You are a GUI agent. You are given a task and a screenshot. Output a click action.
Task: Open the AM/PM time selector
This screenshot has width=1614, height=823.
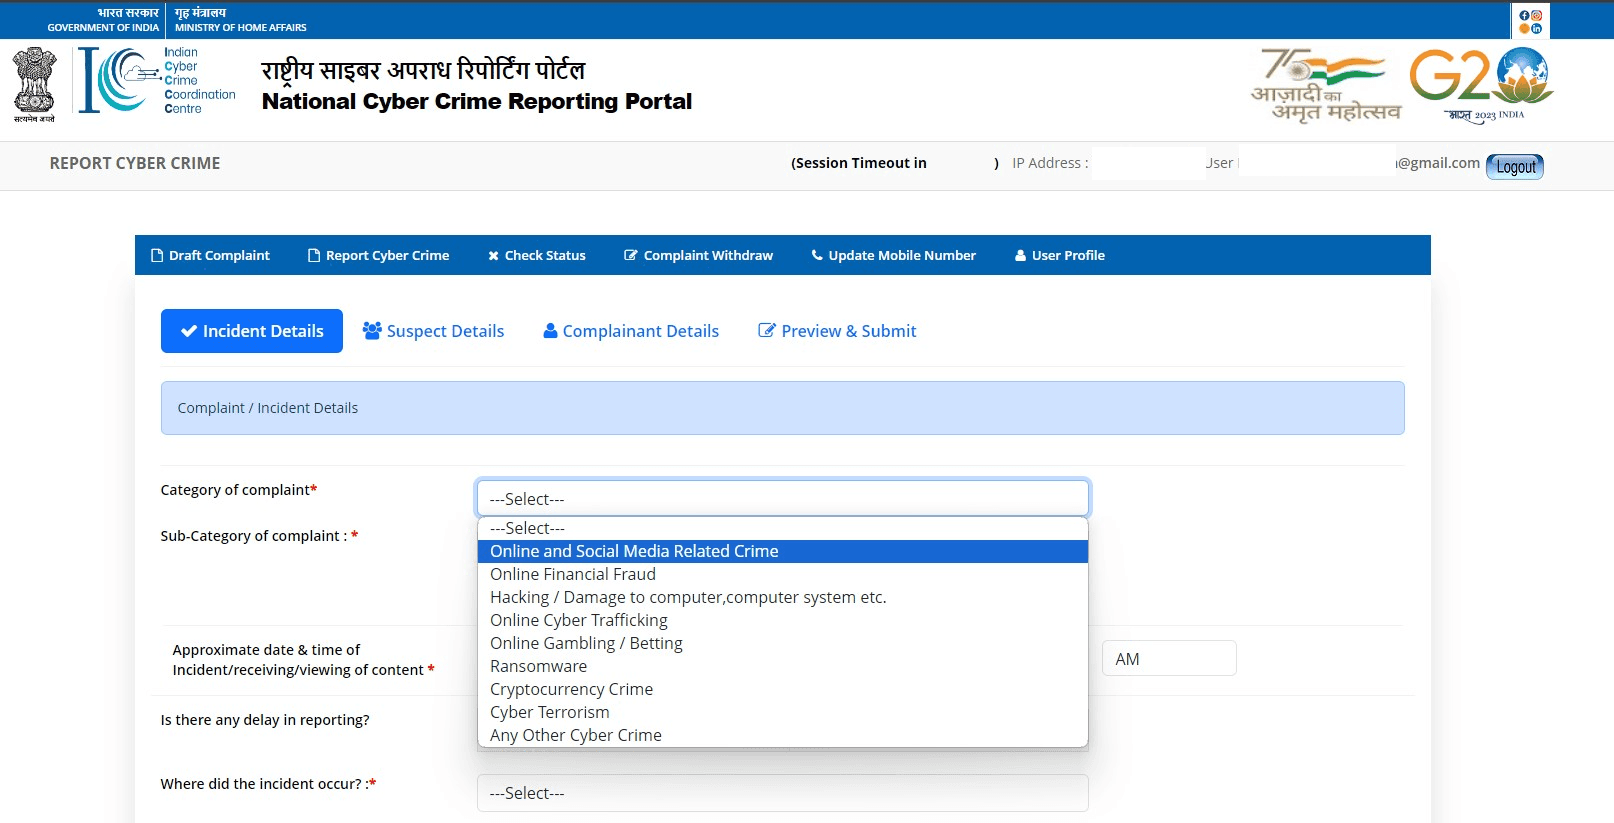click(1169, 658)
